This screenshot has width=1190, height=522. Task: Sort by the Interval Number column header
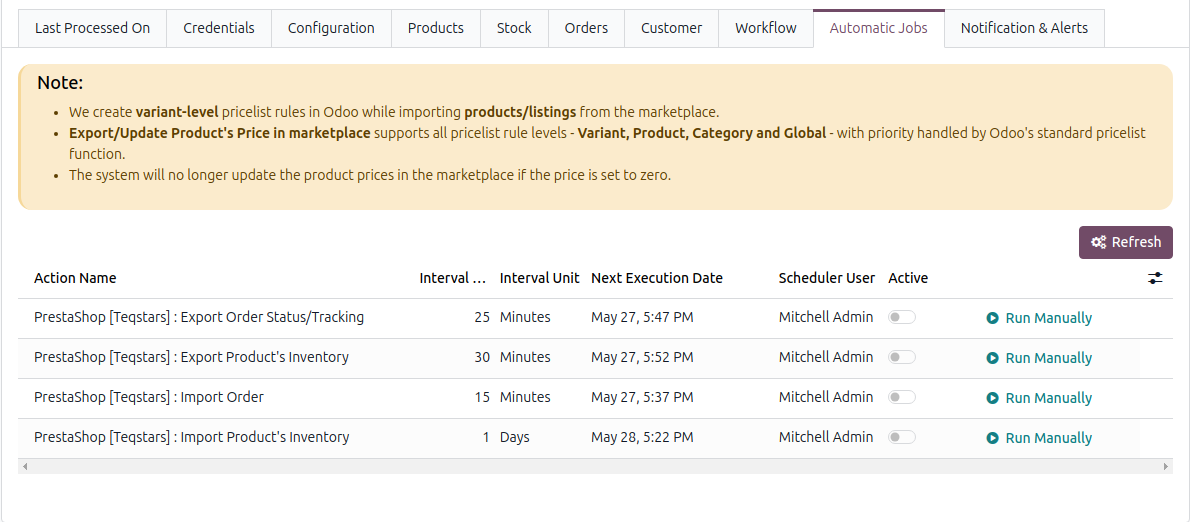452,278
